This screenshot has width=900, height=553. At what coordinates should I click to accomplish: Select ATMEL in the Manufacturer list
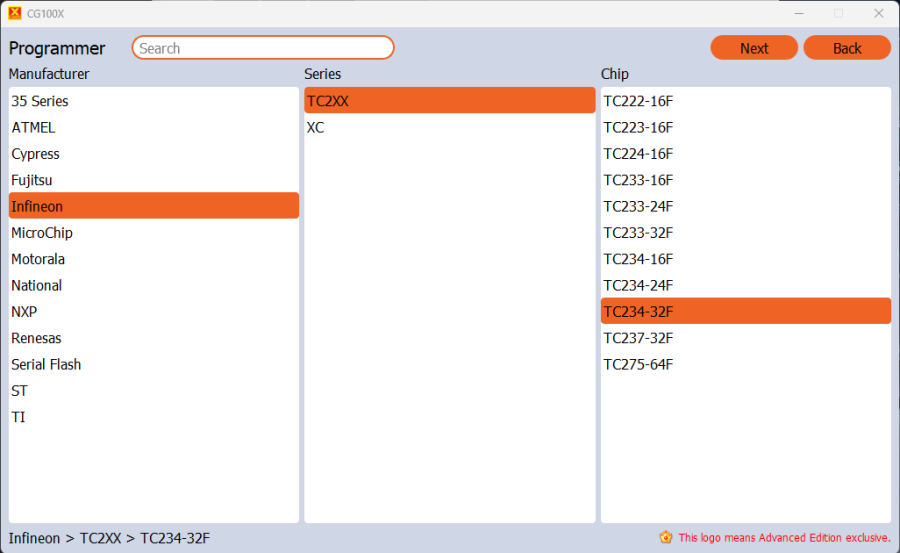pyautogui.click(x=34, y=127)
